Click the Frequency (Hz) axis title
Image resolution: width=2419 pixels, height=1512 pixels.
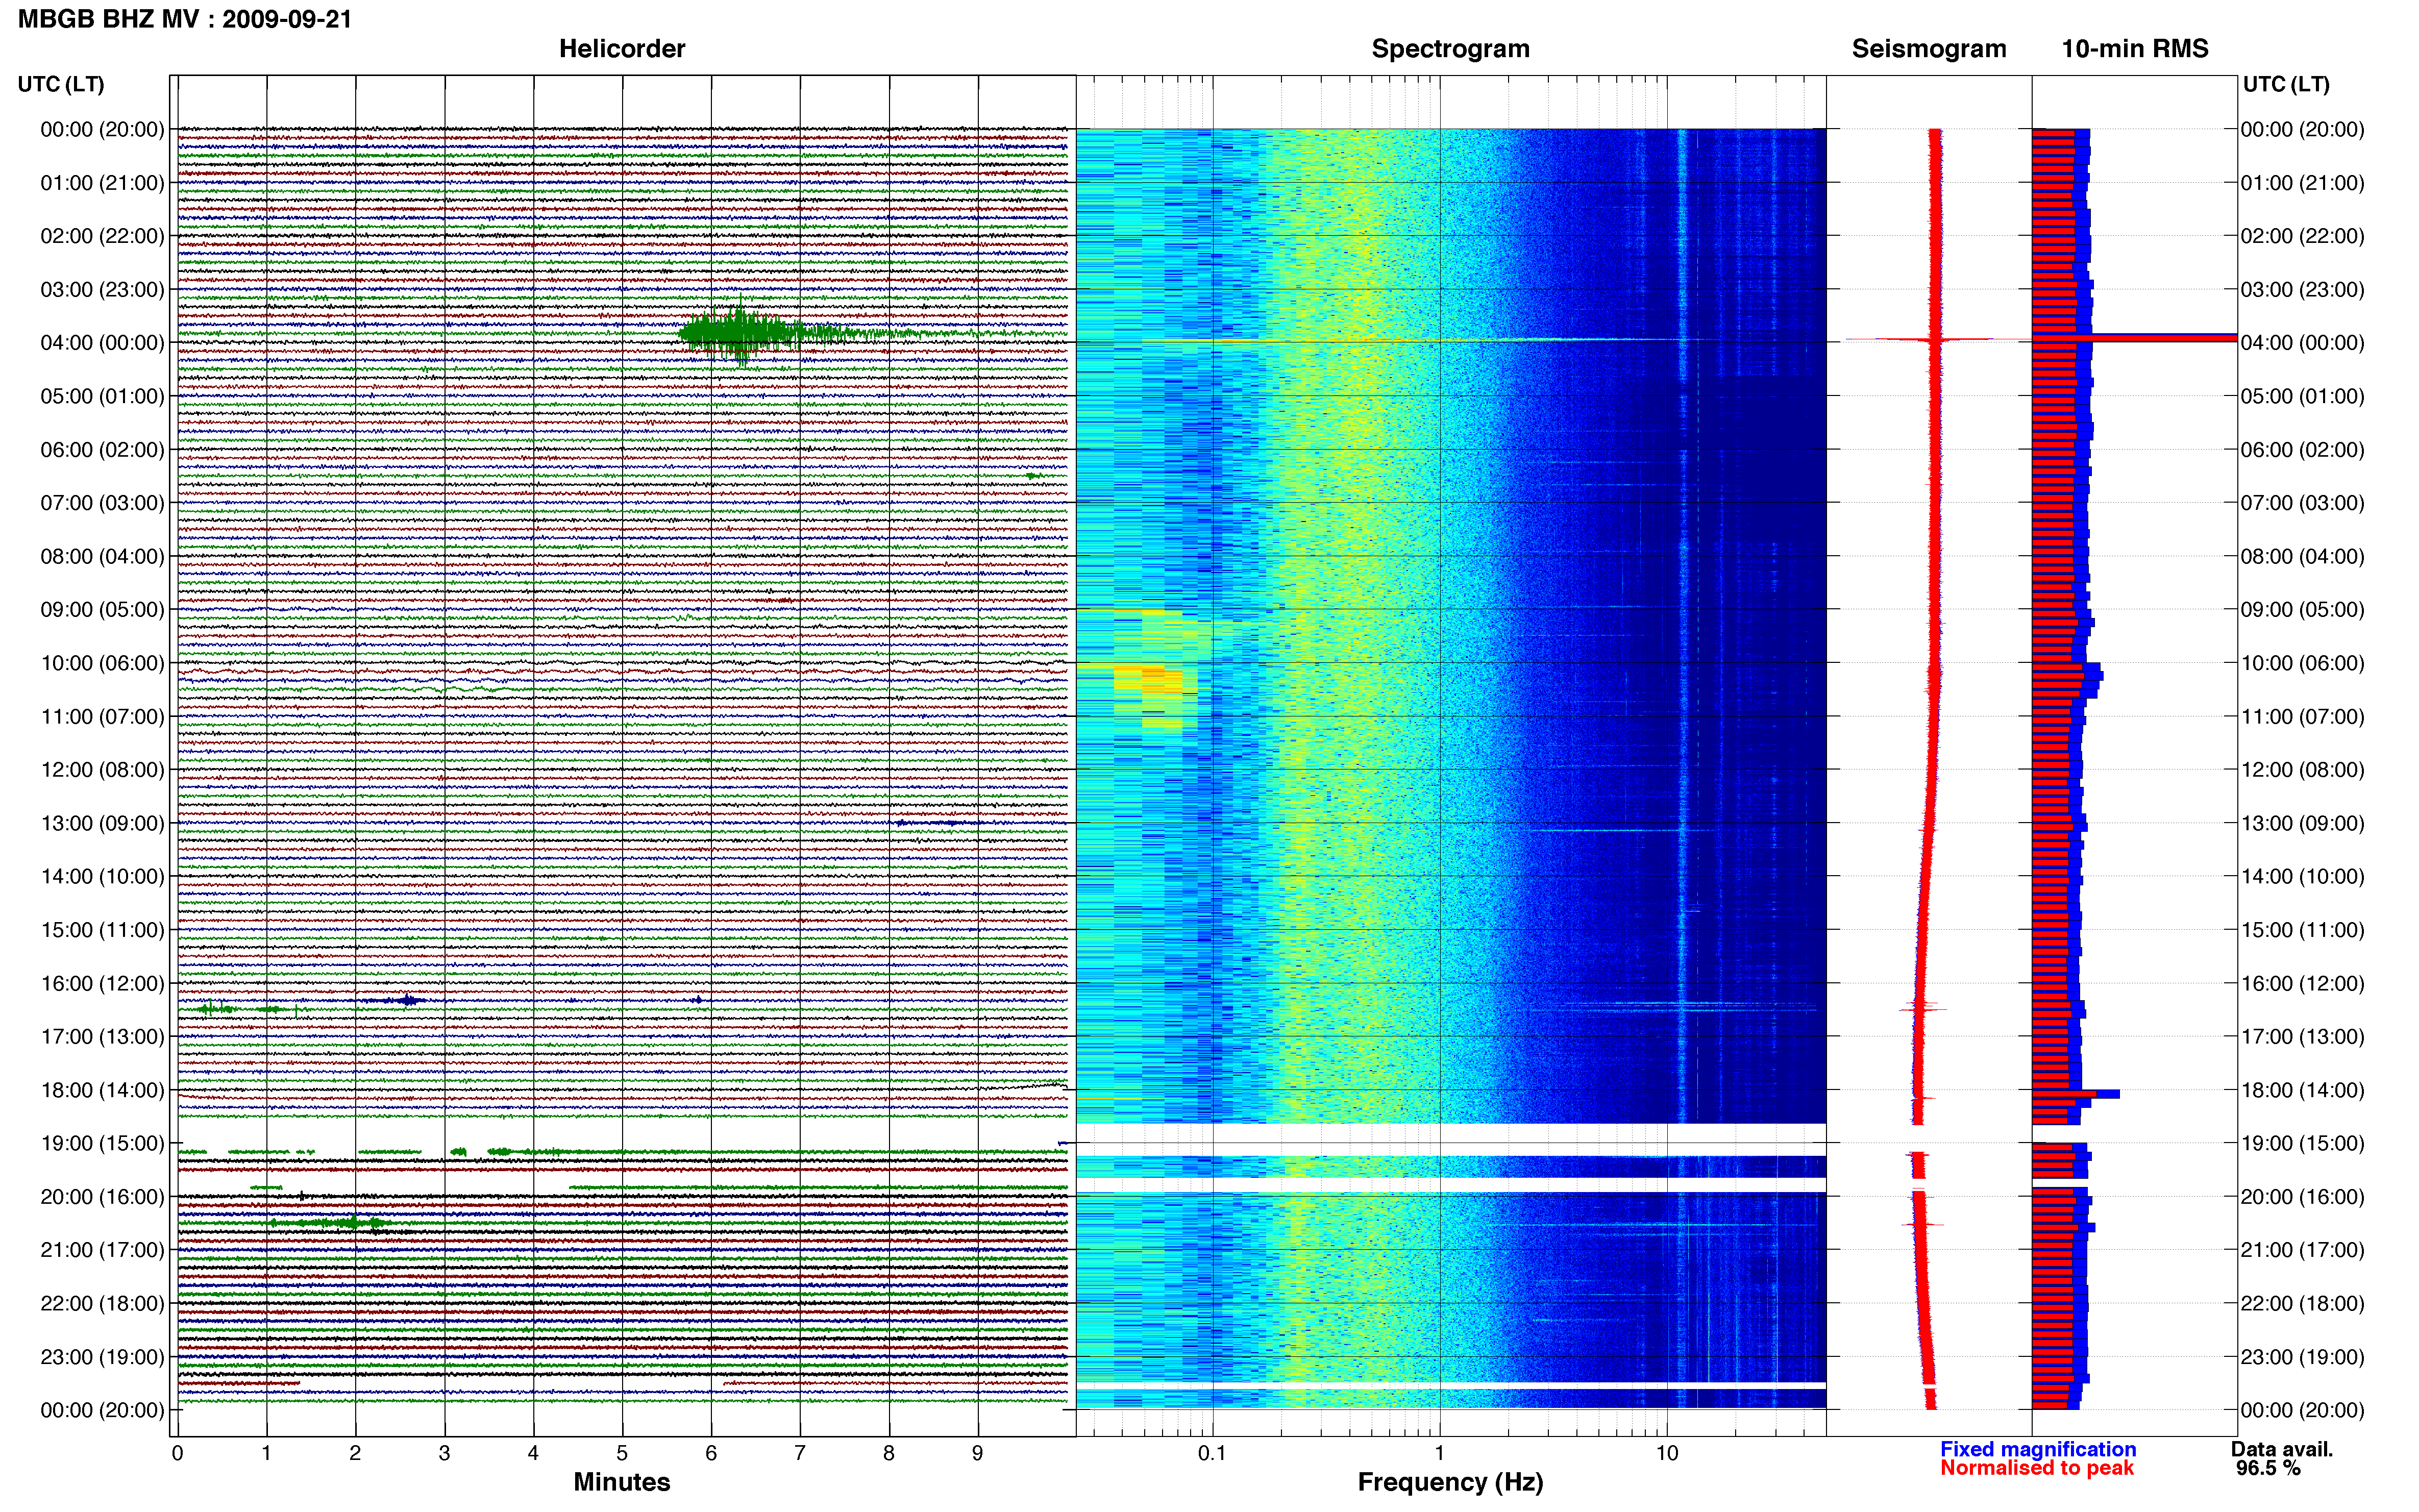coord(1450,1482)
